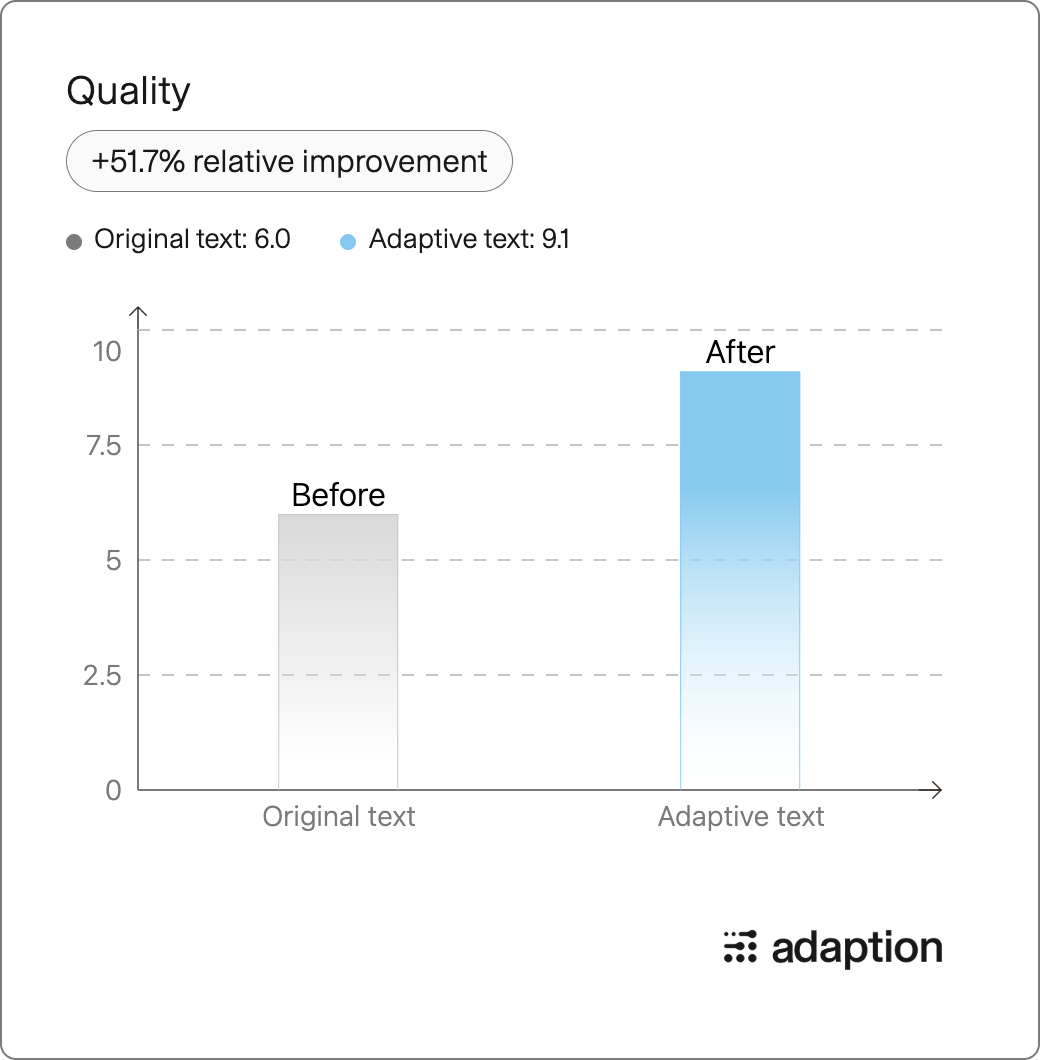Image resolution: width=1040 pixels, height=1060 pixels.
Task: Click the adaption brand wordmark
Action: (857, 948)
